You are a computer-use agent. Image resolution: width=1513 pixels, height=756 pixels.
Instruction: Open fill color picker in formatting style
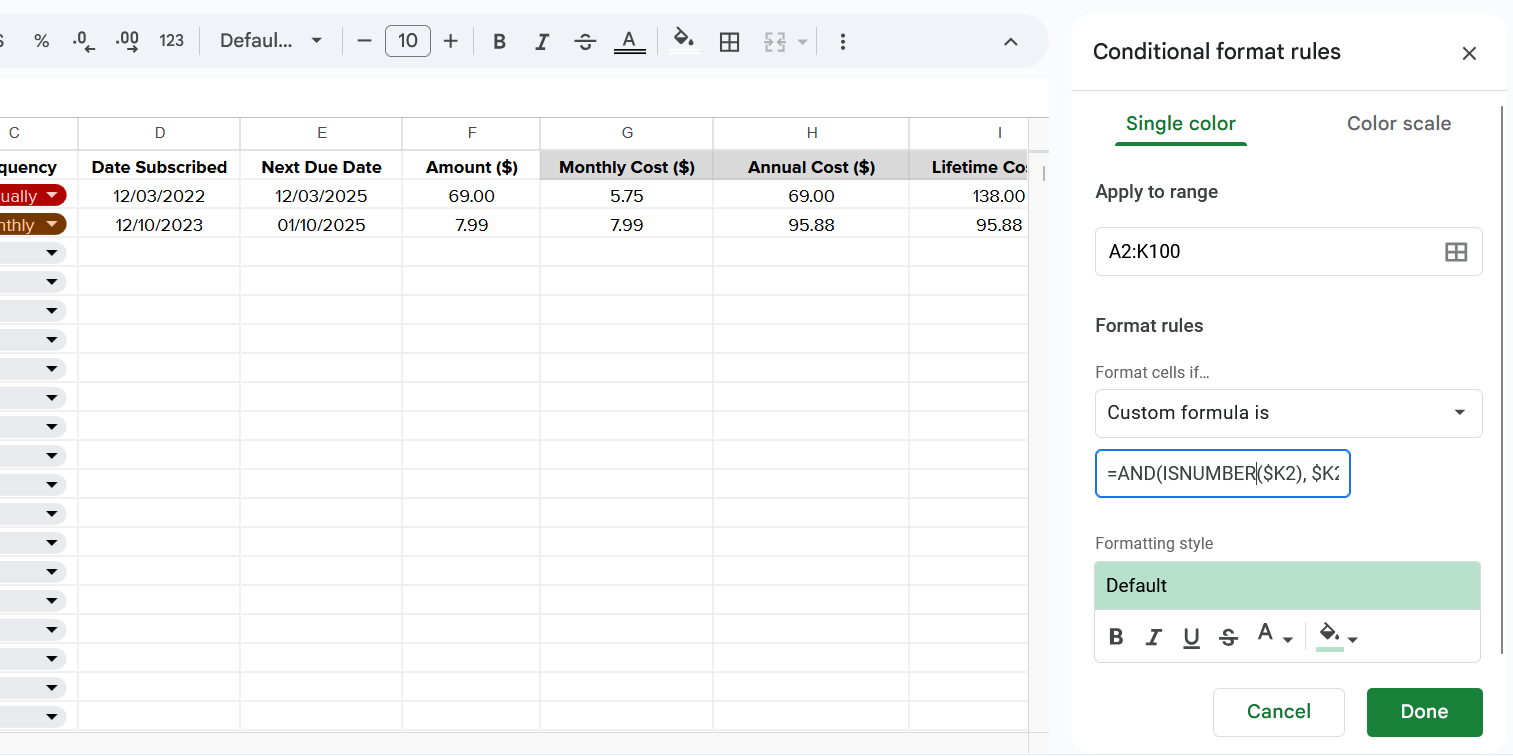tap(1337, 637)
